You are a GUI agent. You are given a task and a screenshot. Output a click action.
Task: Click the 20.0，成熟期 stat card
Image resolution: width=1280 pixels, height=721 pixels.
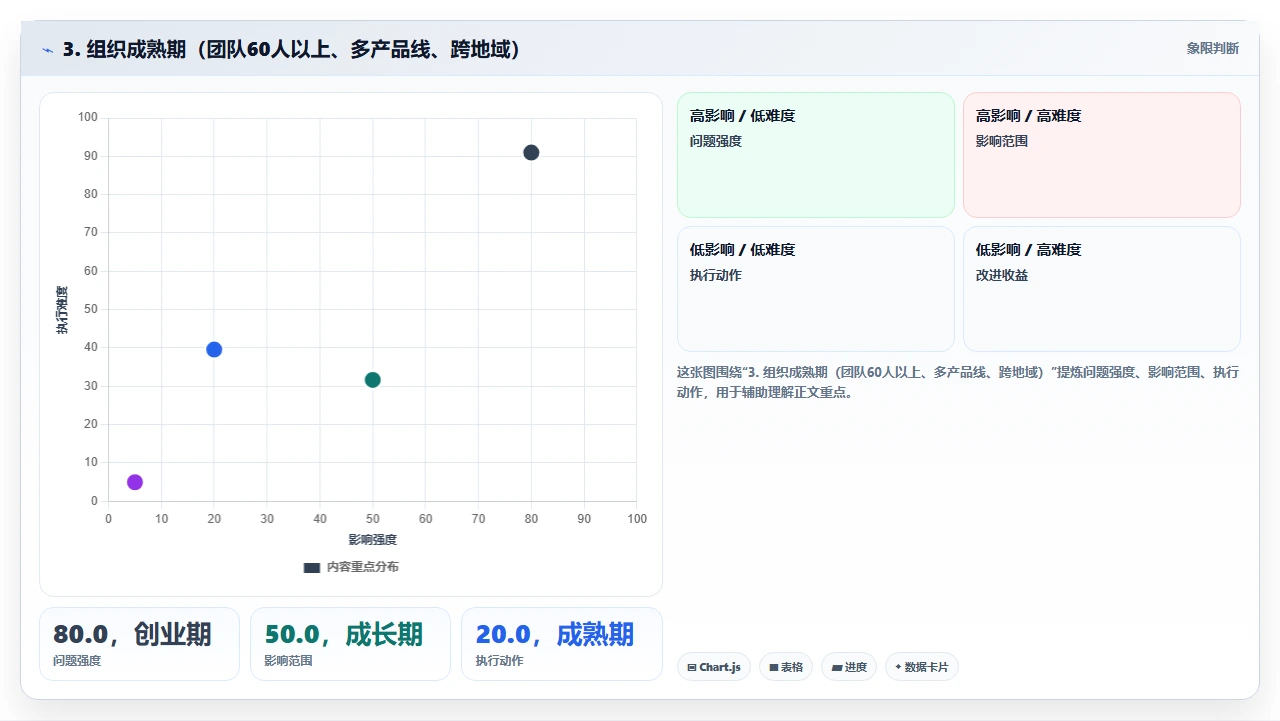pyautogui.click(x=562, y=644)
